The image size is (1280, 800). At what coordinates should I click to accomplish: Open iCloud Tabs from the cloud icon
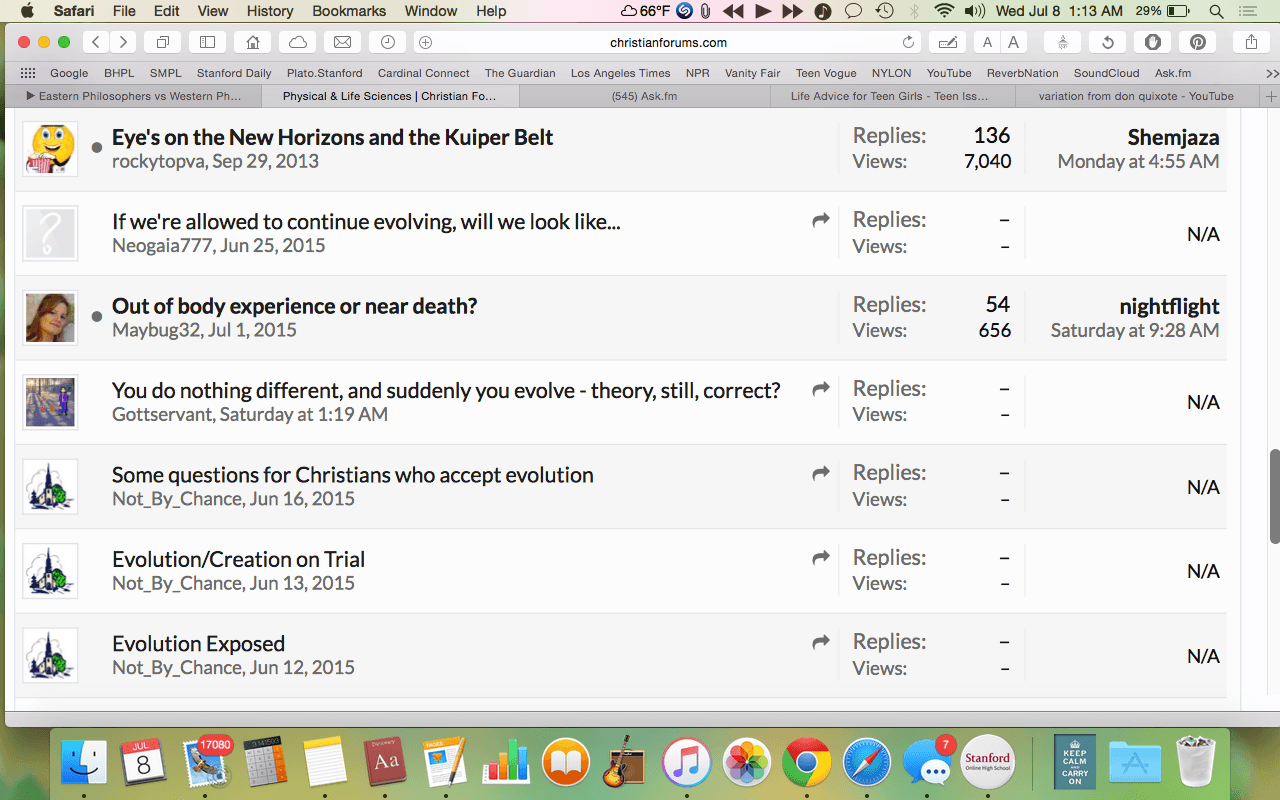pyautogui.click(x=298, y=42)
